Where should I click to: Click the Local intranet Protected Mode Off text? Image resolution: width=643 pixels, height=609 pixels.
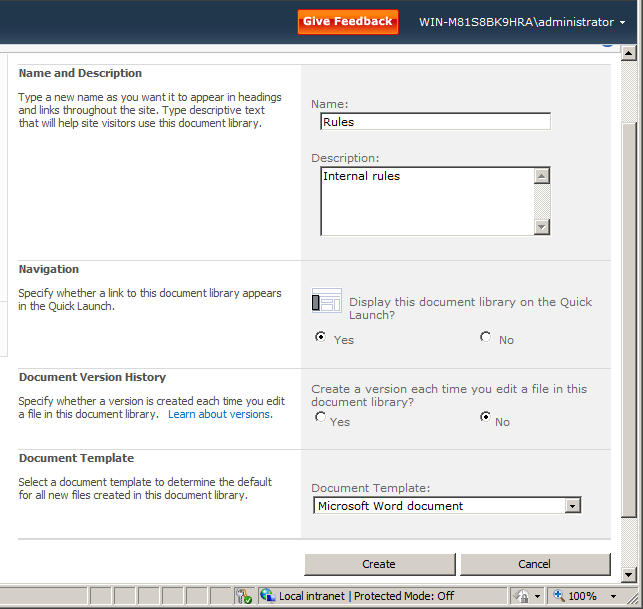(x=366, y=596)
